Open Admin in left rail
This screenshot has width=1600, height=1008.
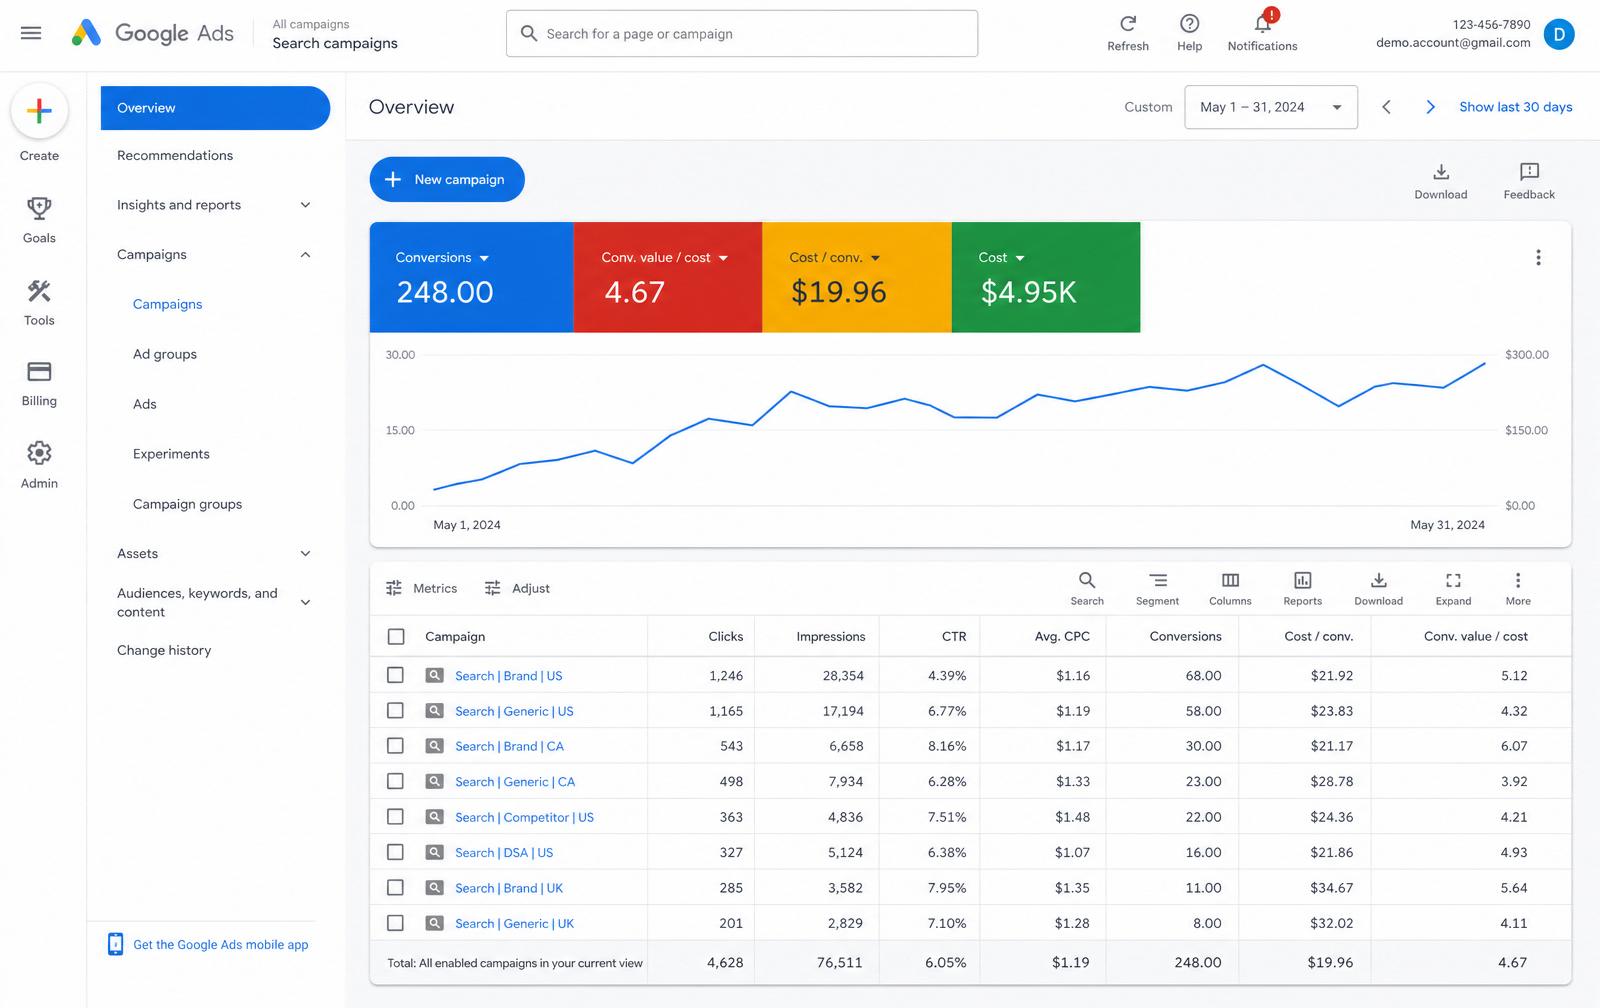[x=39, y=465]
